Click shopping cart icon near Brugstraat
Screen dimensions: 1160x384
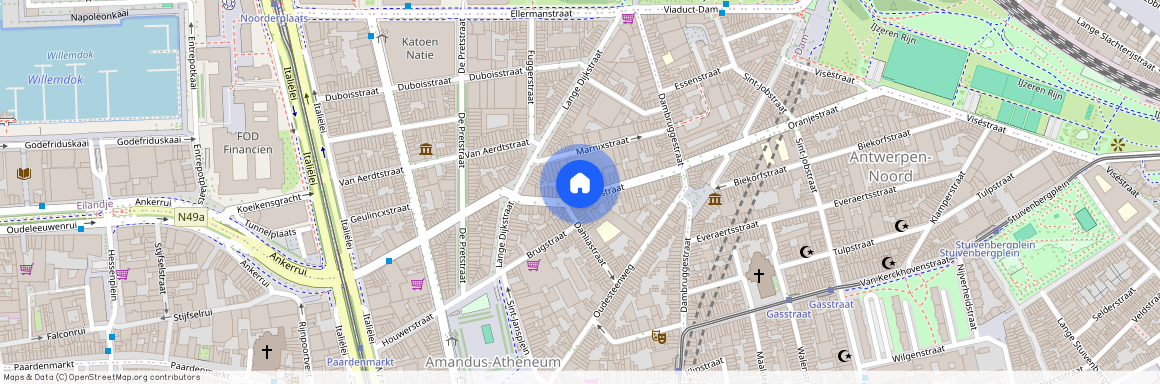(x=533, y=264)
